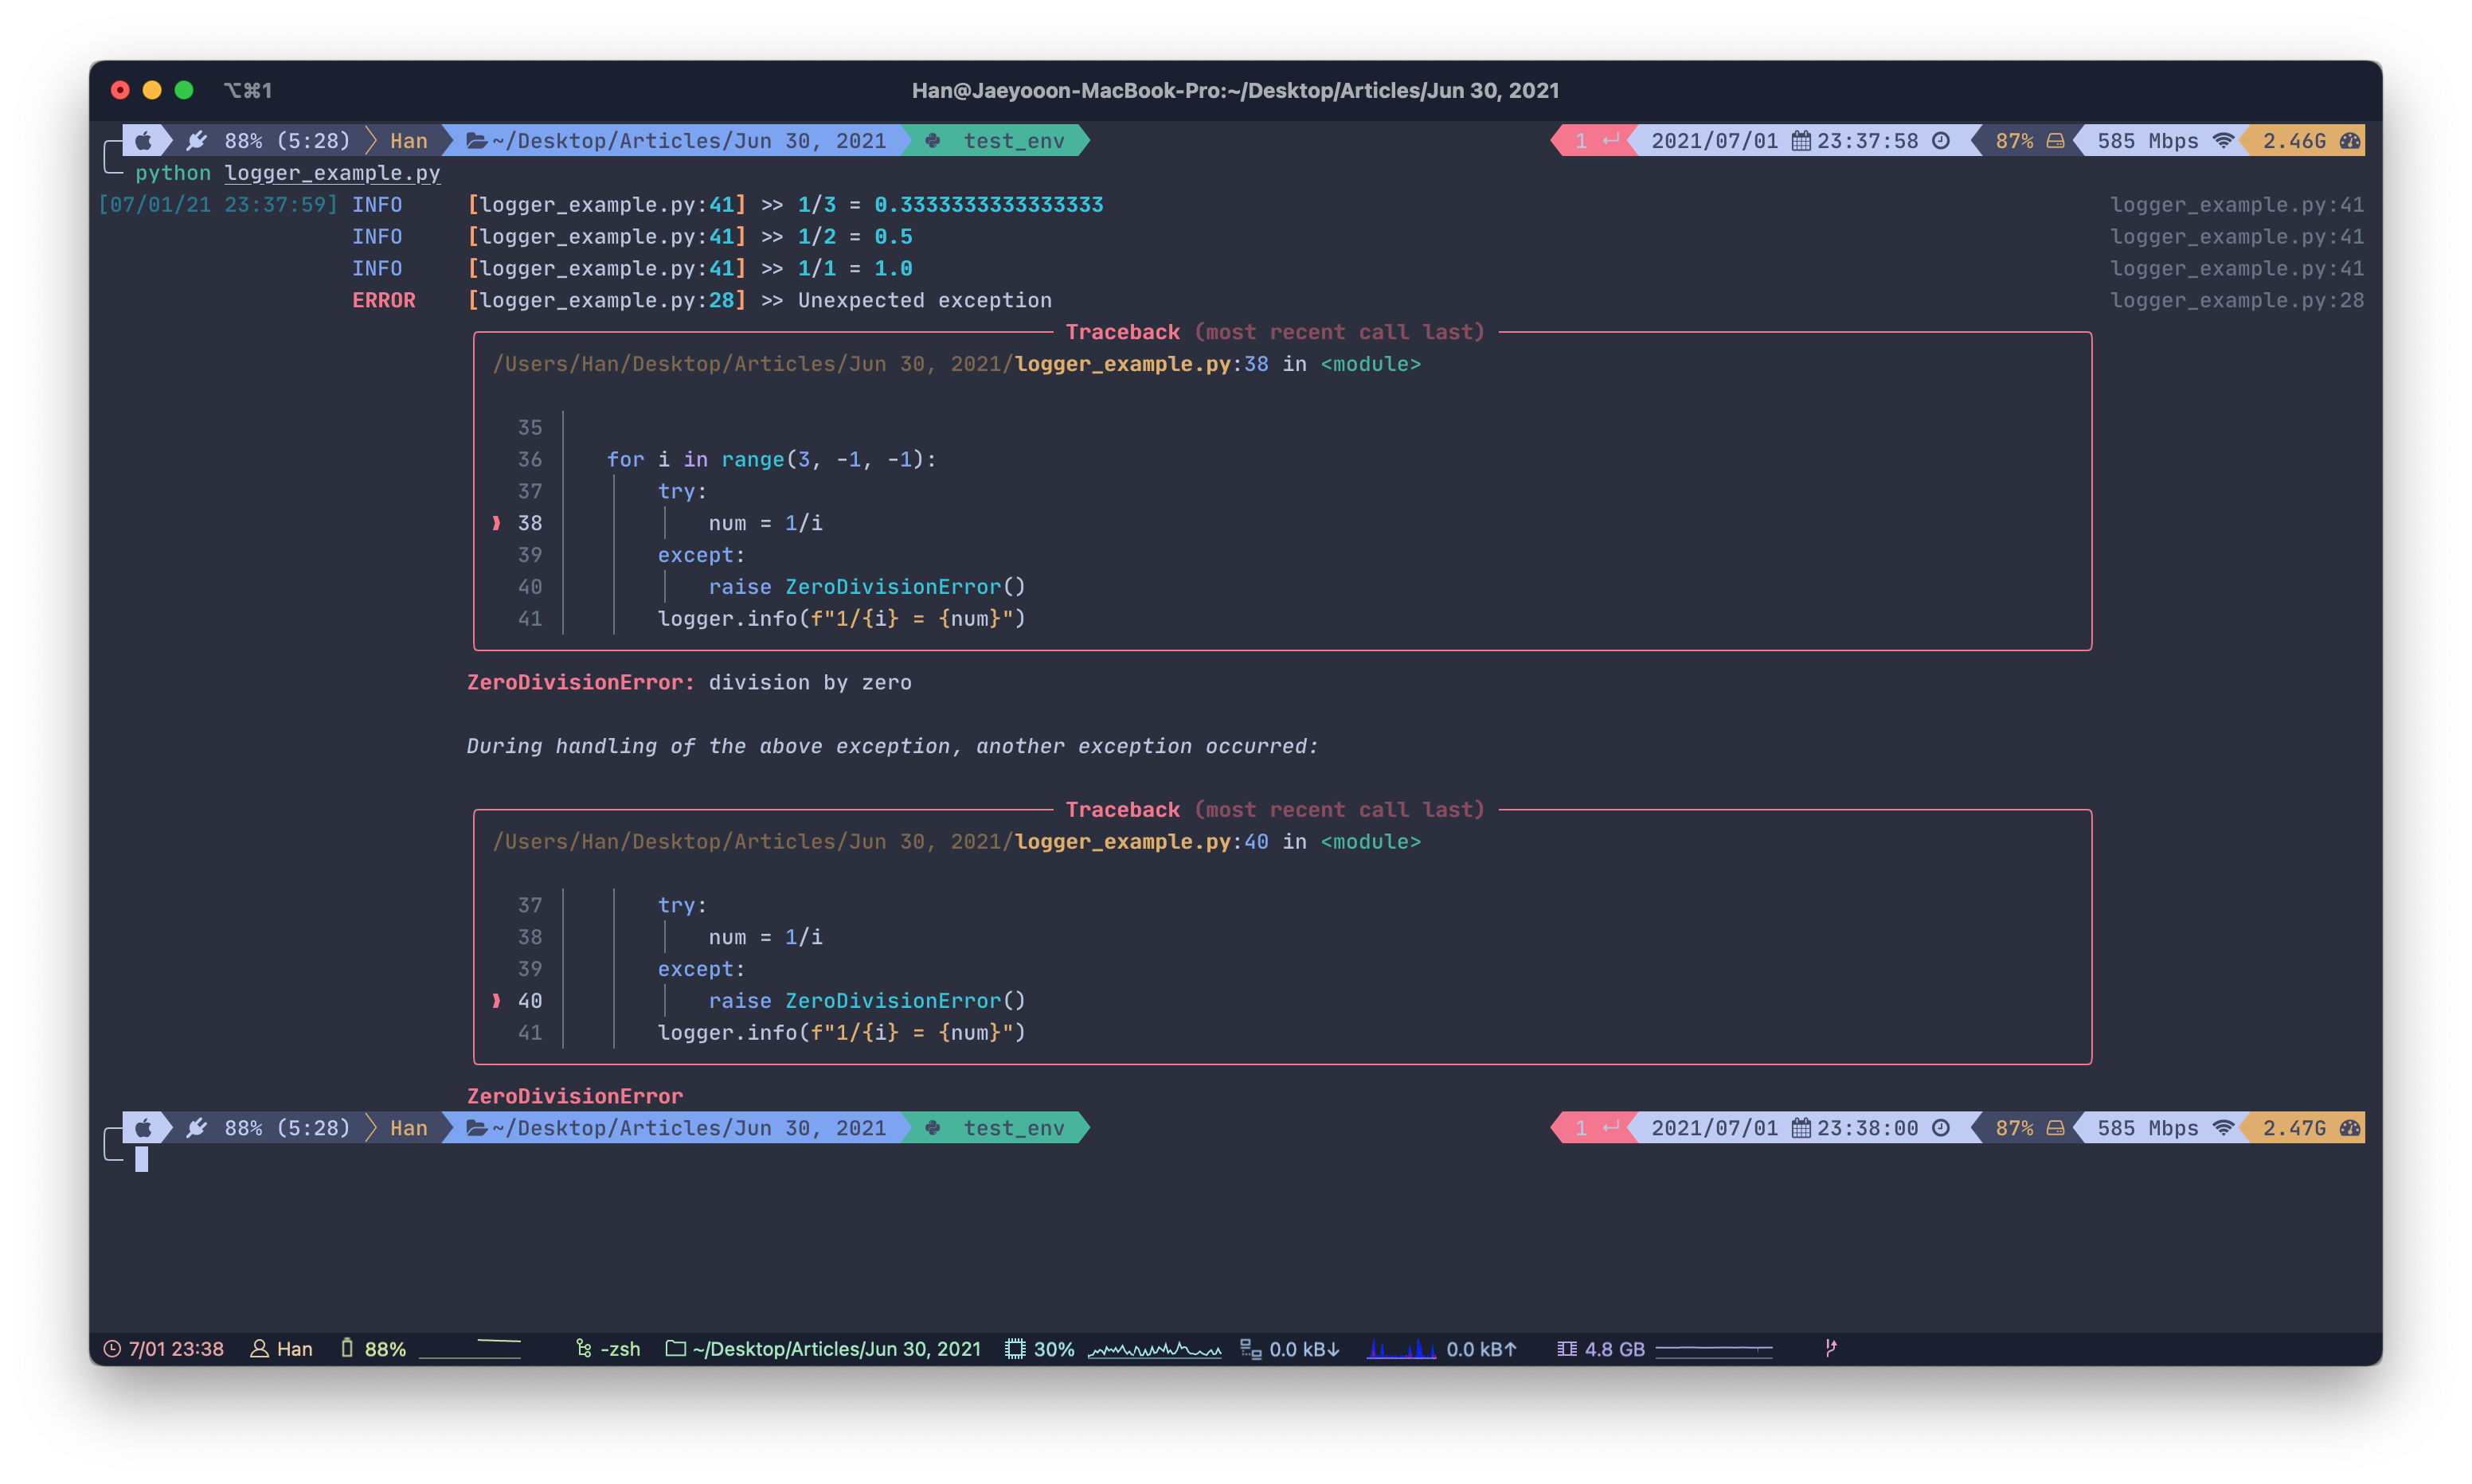Click the git status icon at status bar end
The height and width of the screenshot is (1484, 2472).
pos(1830,1348)
